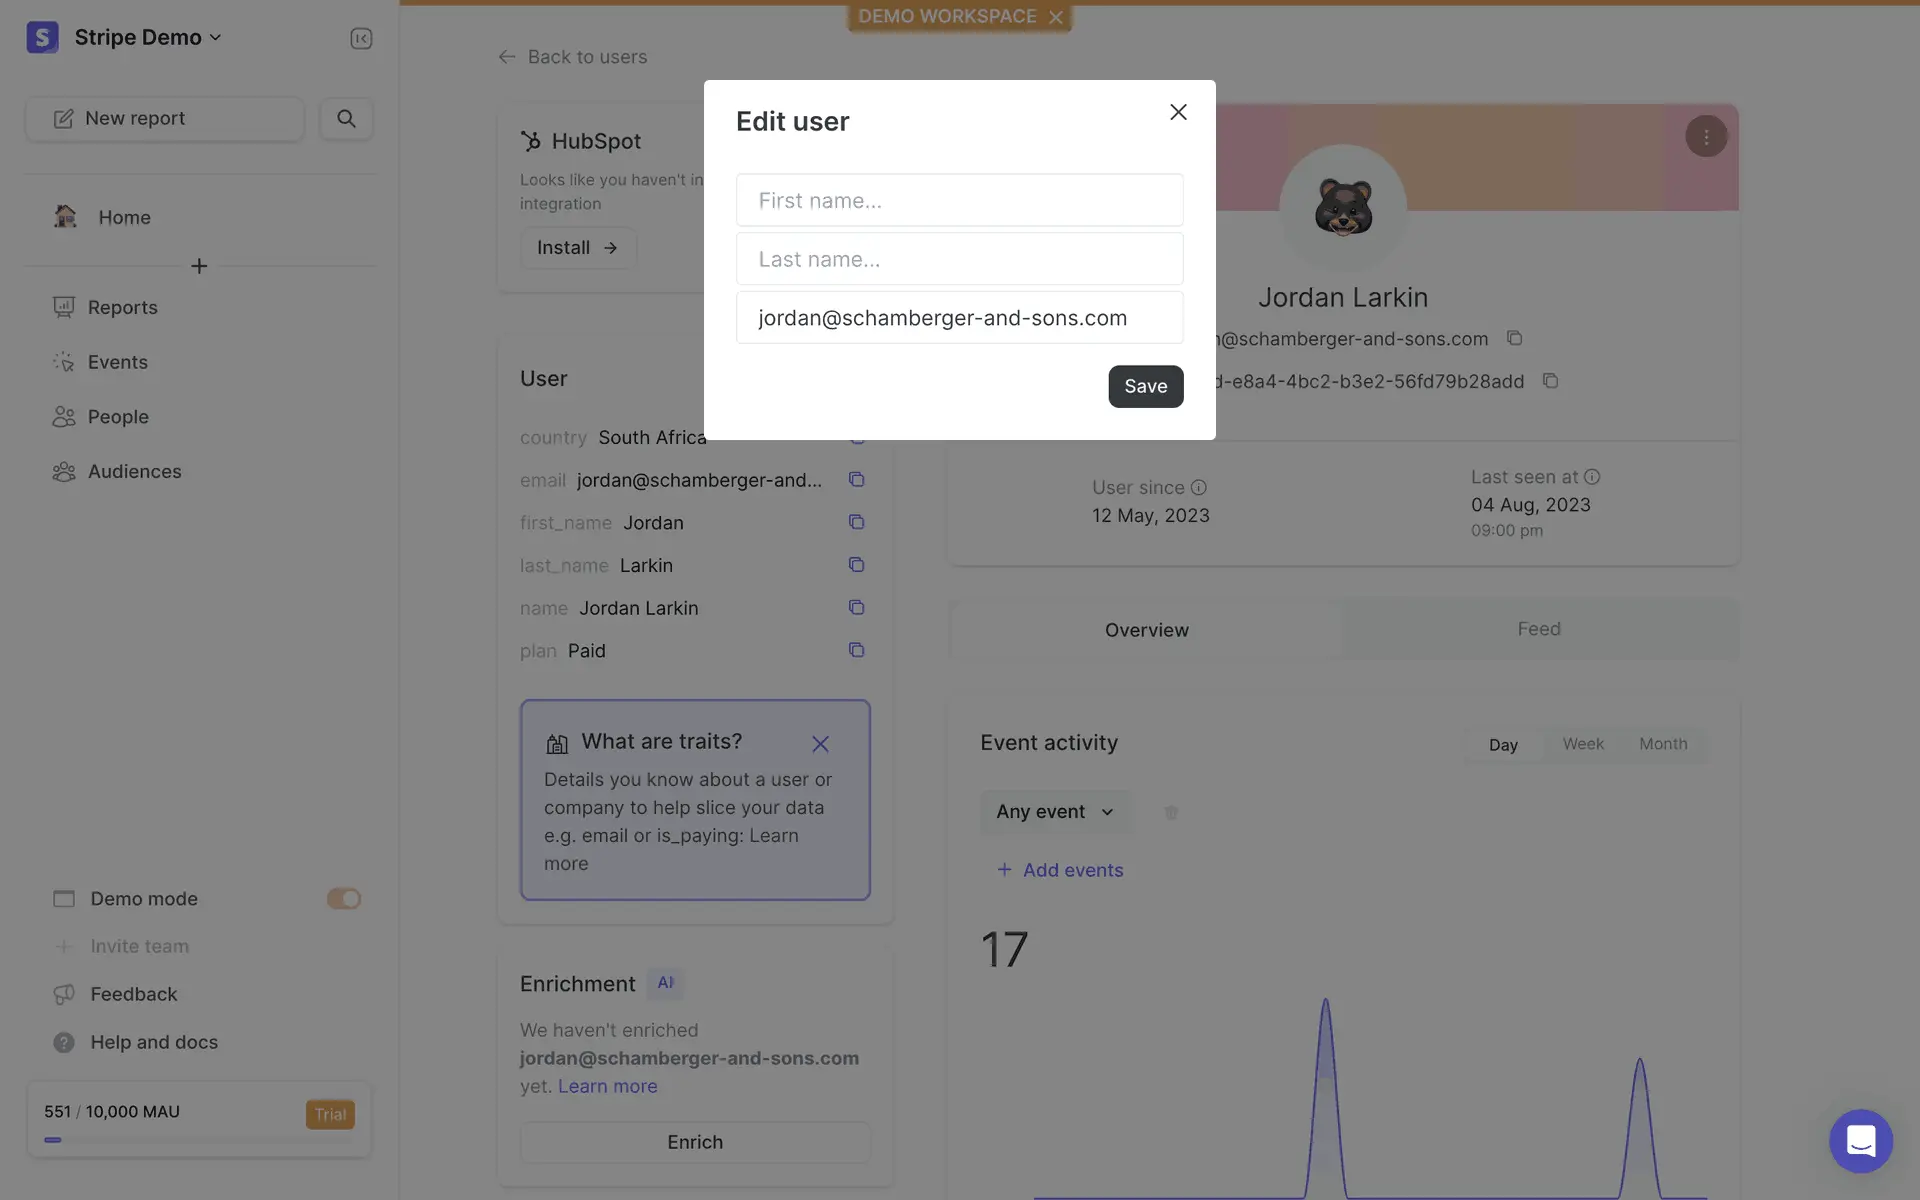Collapse the sidebar panel icon

point(361,38)
